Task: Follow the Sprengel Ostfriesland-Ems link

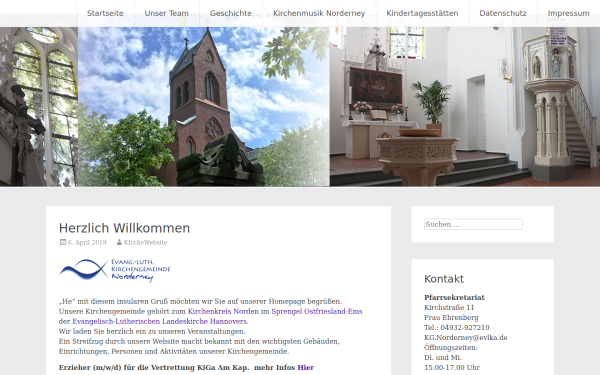Action: coord(317,311)
